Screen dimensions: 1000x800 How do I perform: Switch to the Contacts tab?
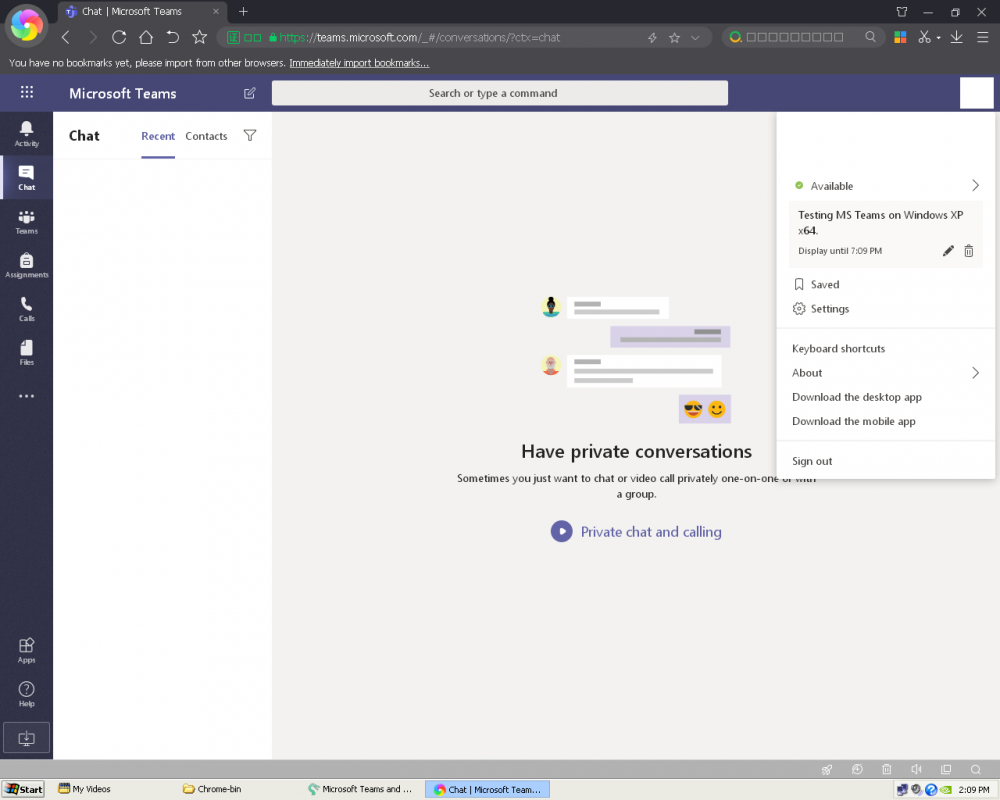point(206,136)
